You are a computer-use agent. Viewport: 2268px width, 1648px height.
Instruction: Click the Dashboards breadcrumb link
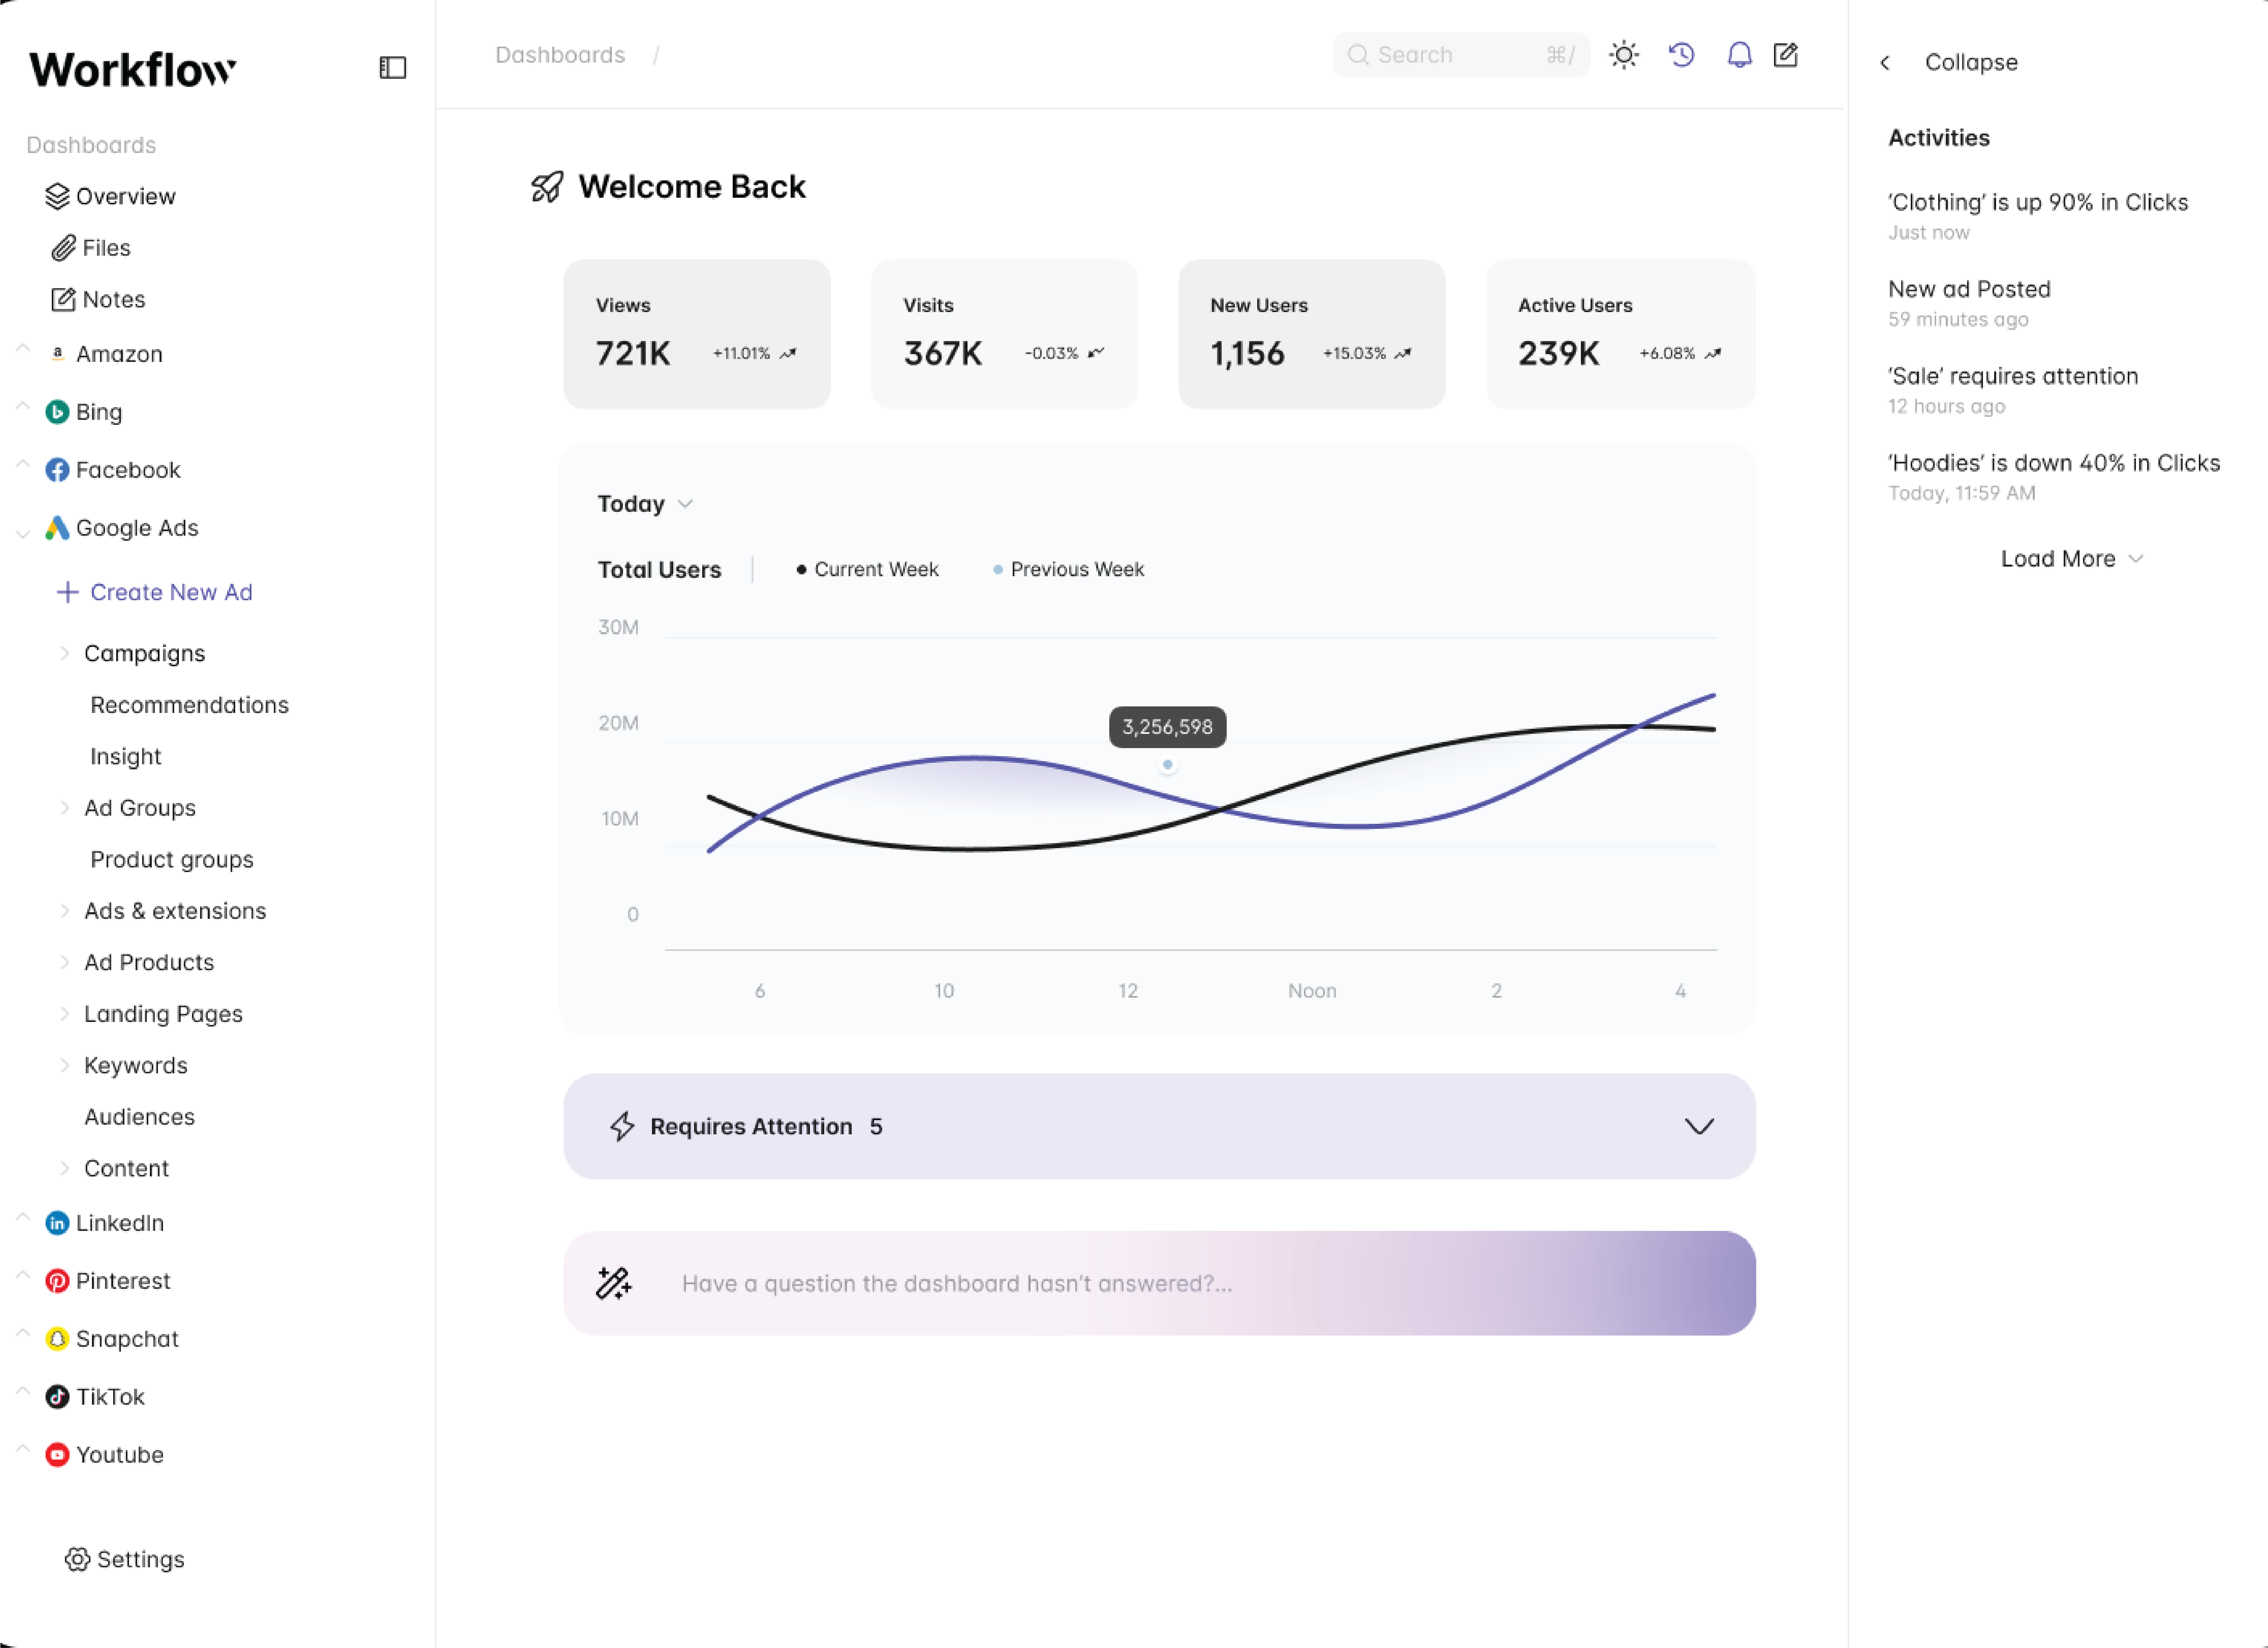(x=560, y=55)
